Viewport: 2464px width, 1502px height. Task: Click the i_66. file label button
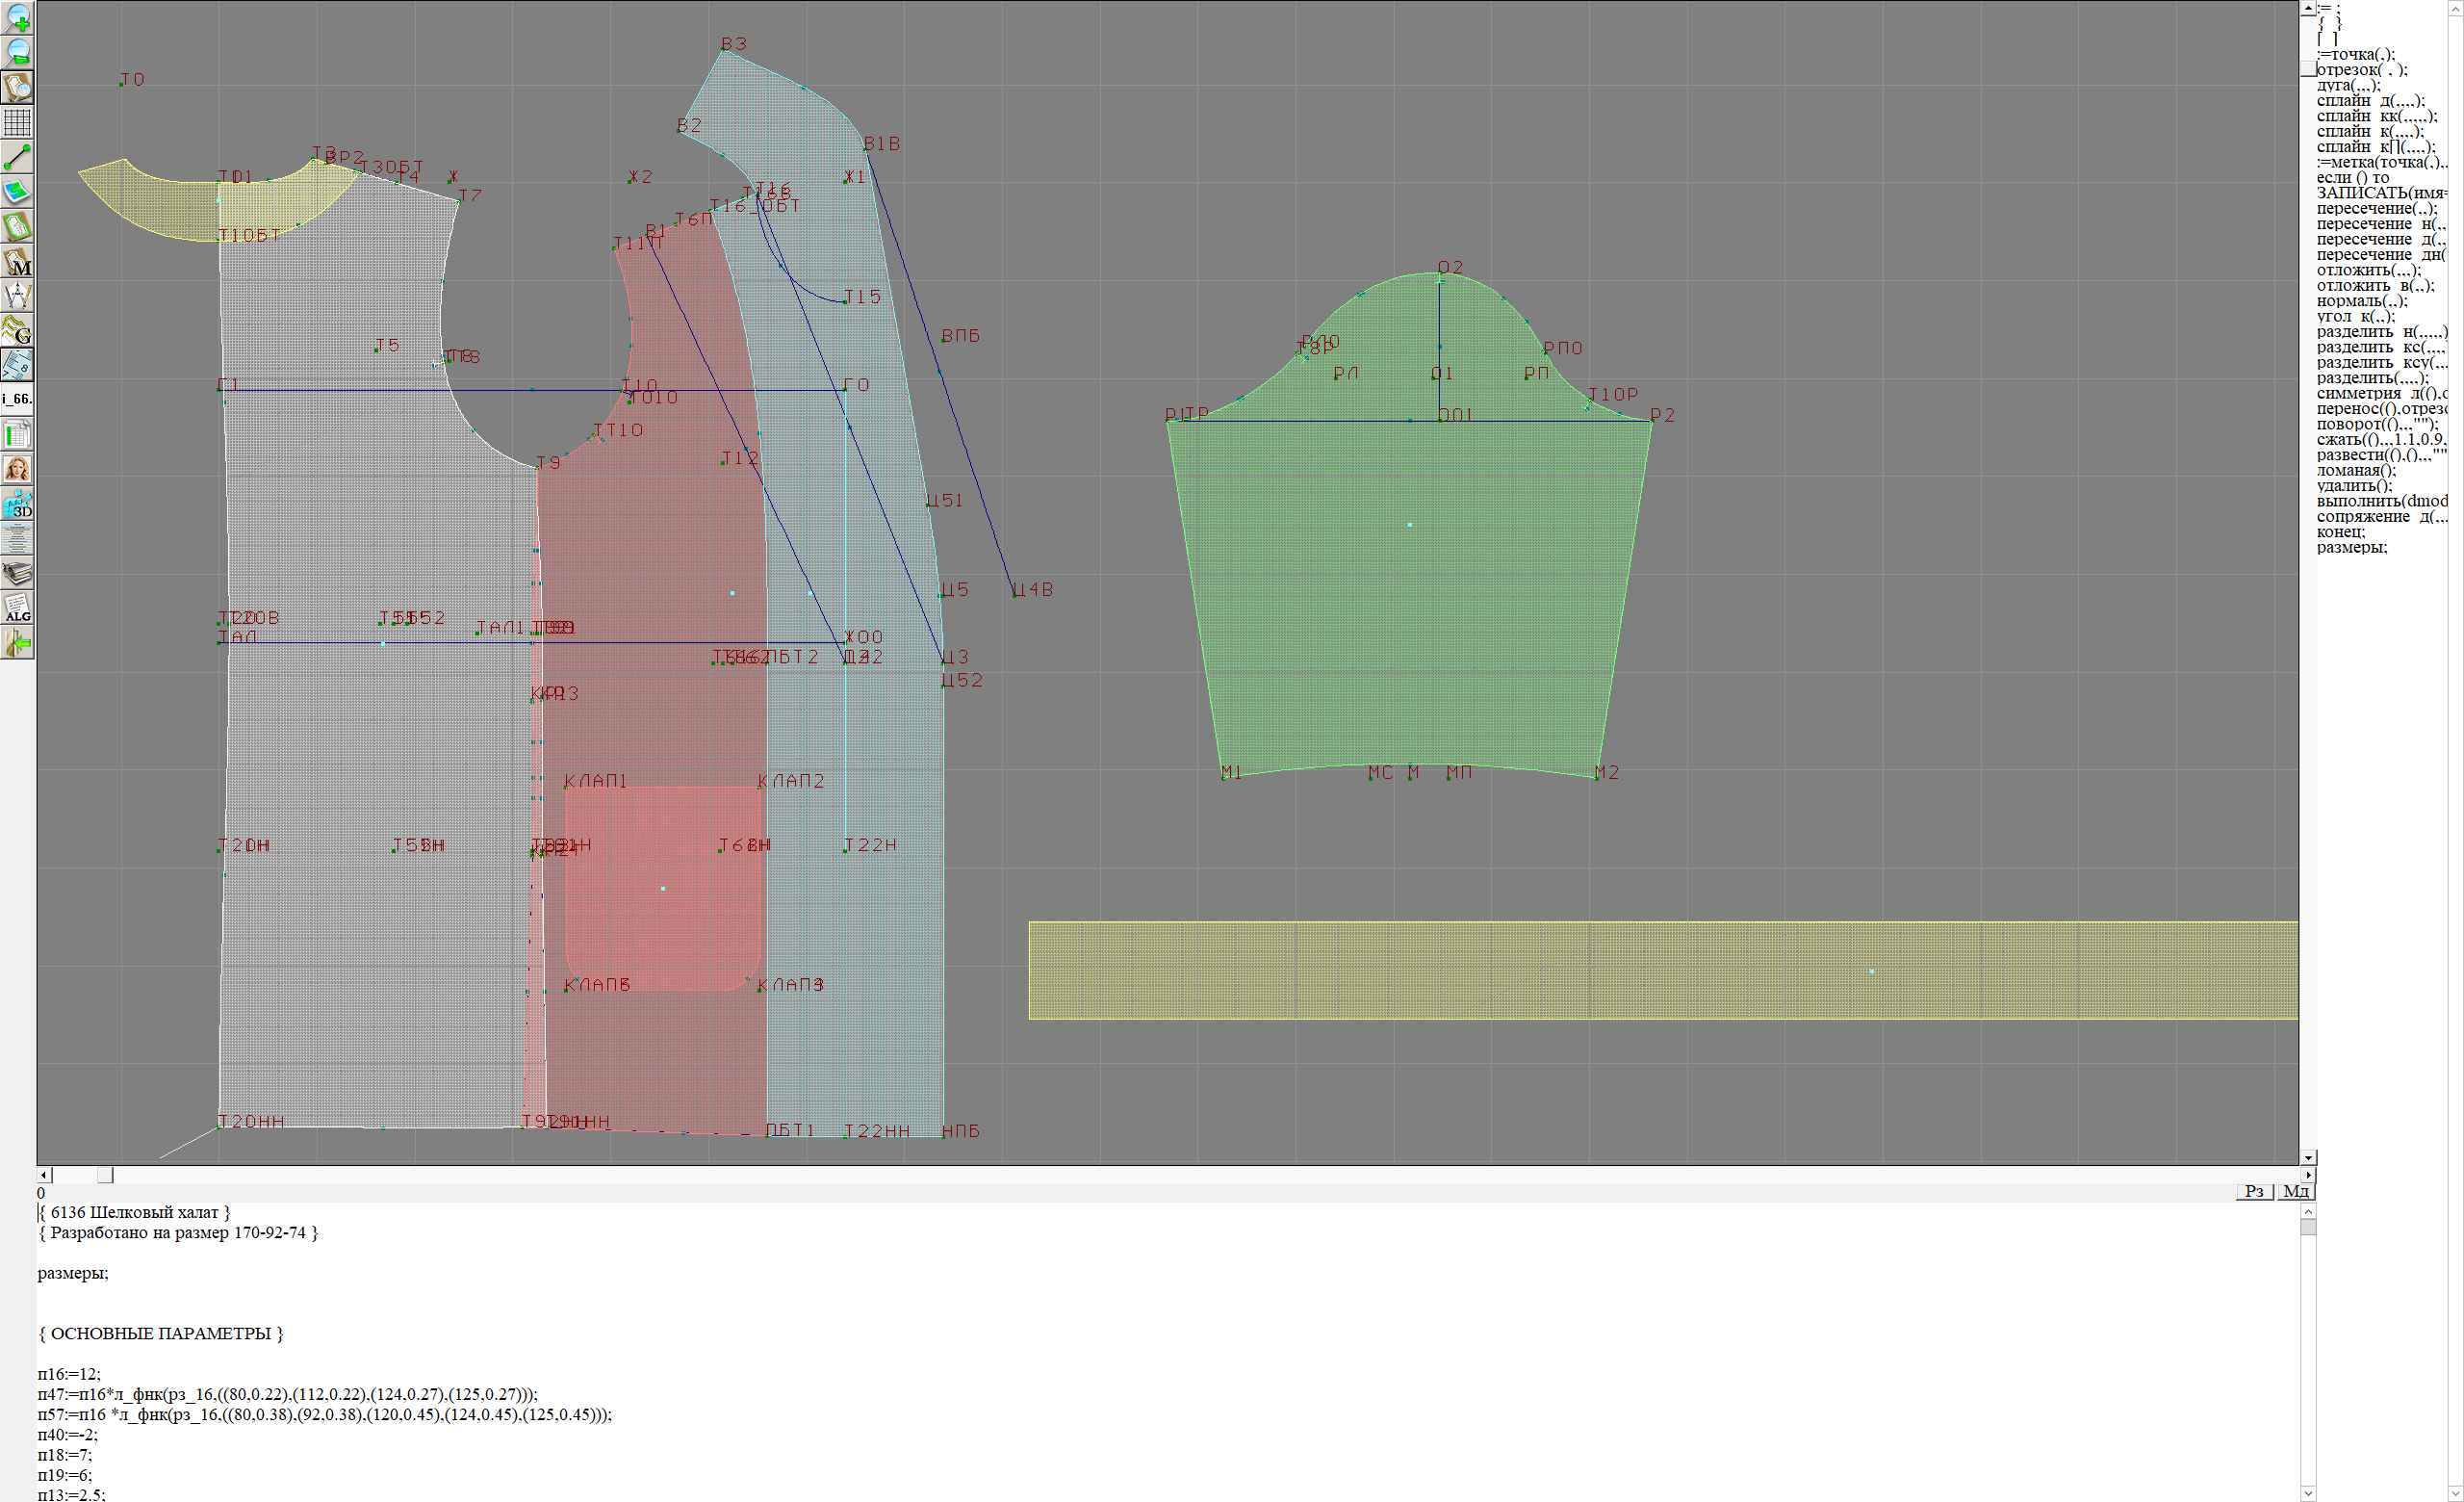[18, 399]
